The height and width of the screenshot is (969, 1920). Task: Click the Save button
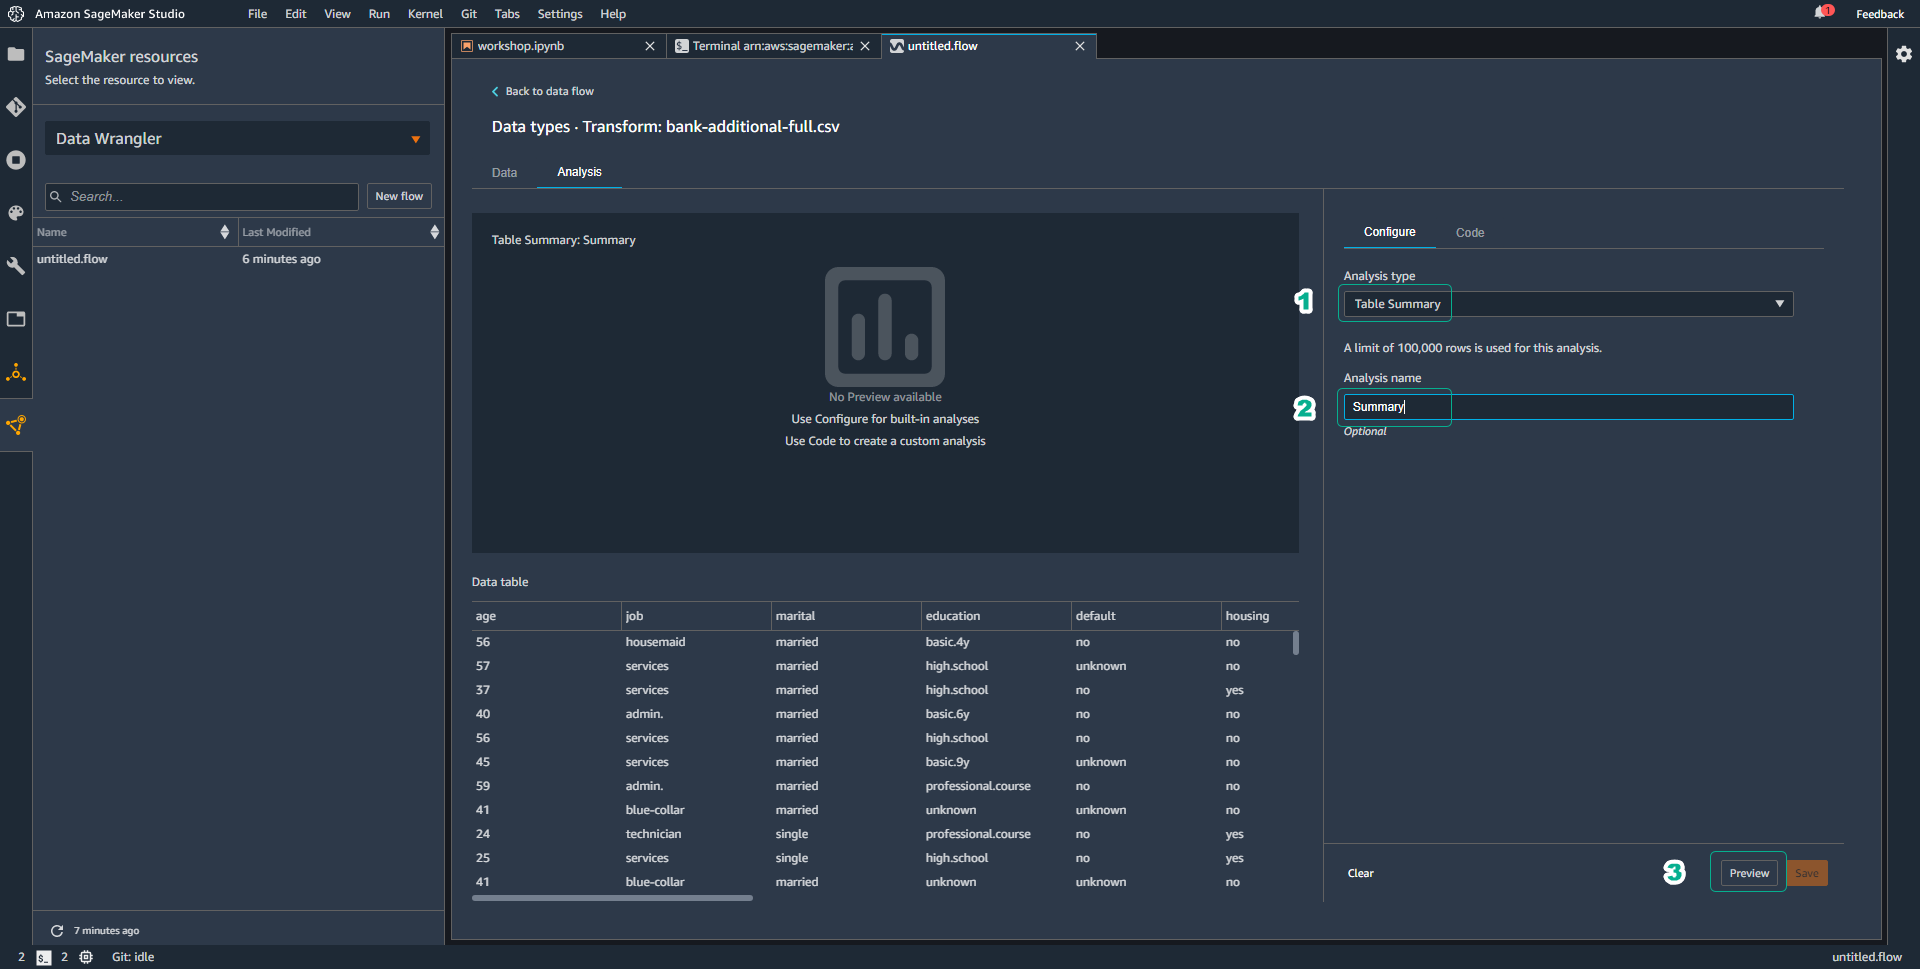pyautogui.click(x=1807, y=873)
